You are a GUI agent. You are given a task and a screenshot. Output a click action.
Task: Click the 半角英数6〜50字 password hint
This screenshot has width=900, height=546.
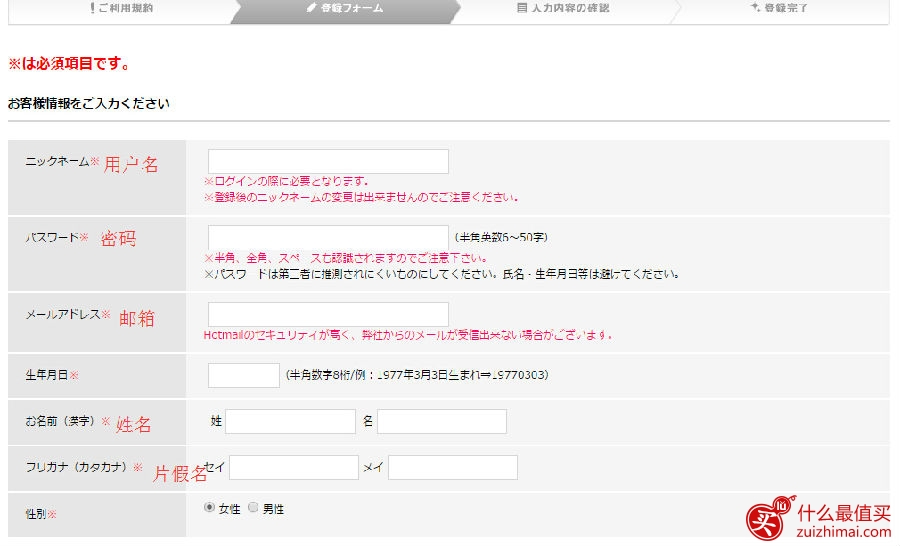point(501,237)
